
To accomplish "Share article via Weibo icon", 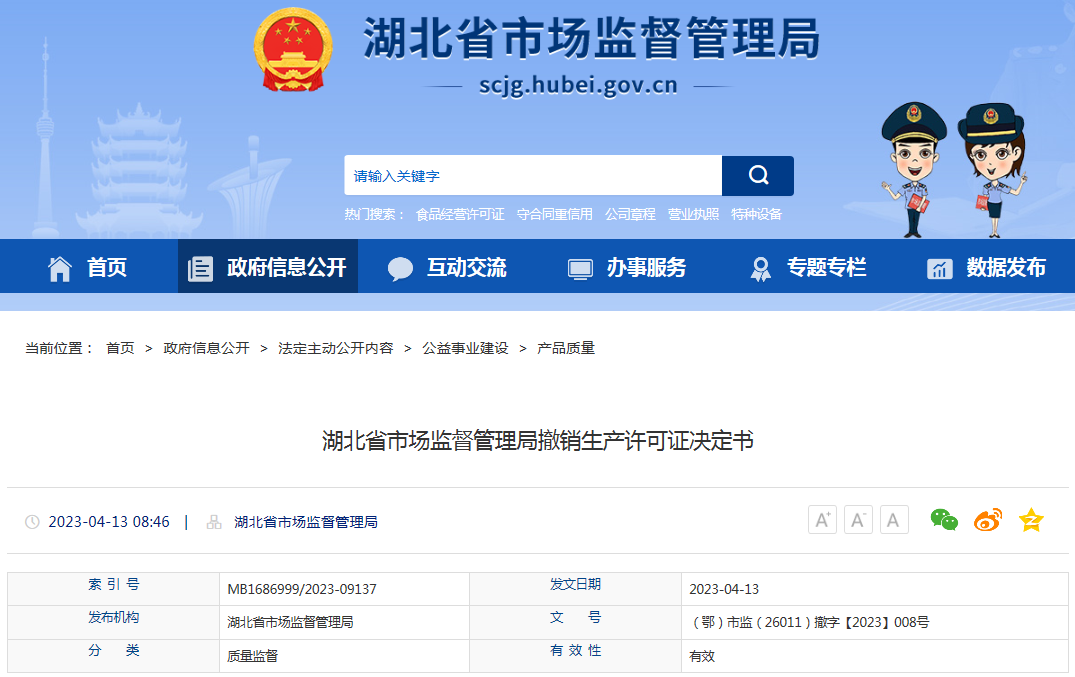I will point(988,520).
